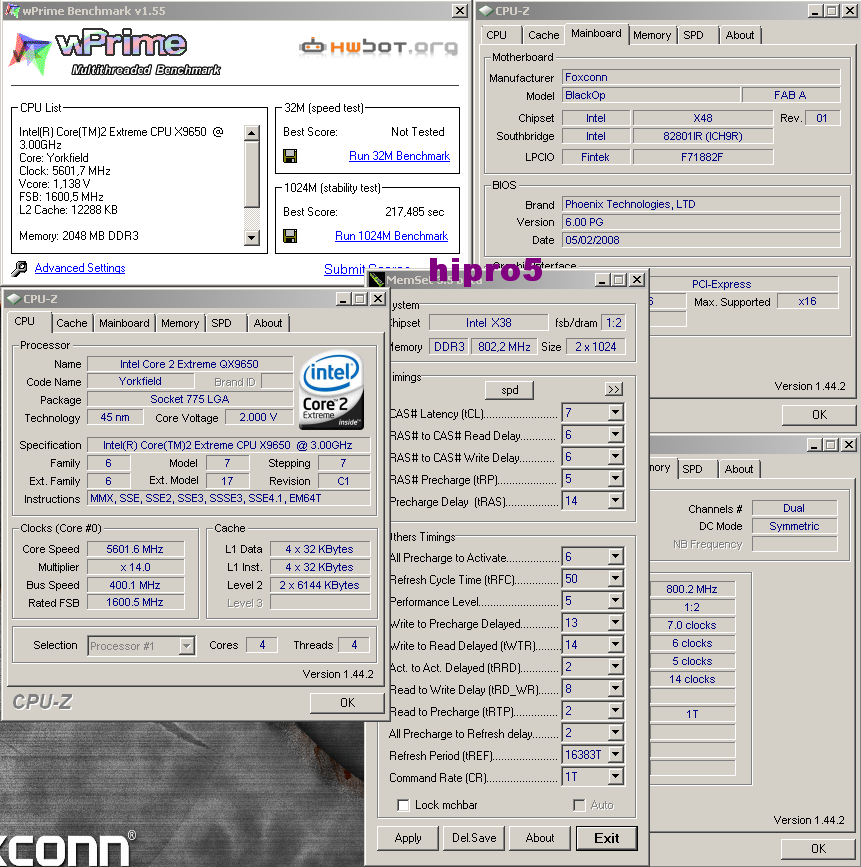Click the BIOS date 05/02/2008 field
861x867 pixels.
(x=701, y=240)
